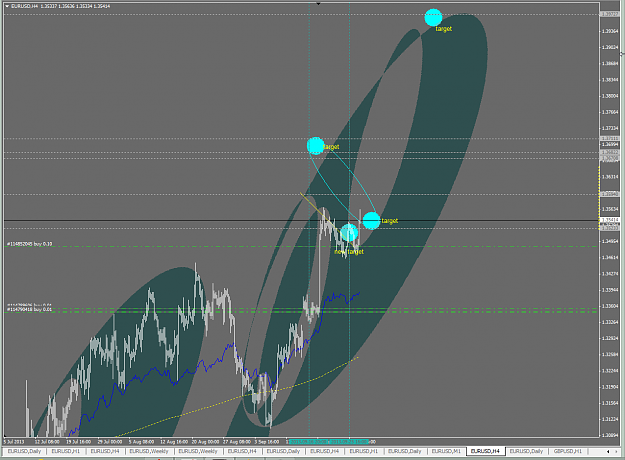Click the #114798418 buy 0.01 order label
Screen dimensions: 625x460
(29, 309)
